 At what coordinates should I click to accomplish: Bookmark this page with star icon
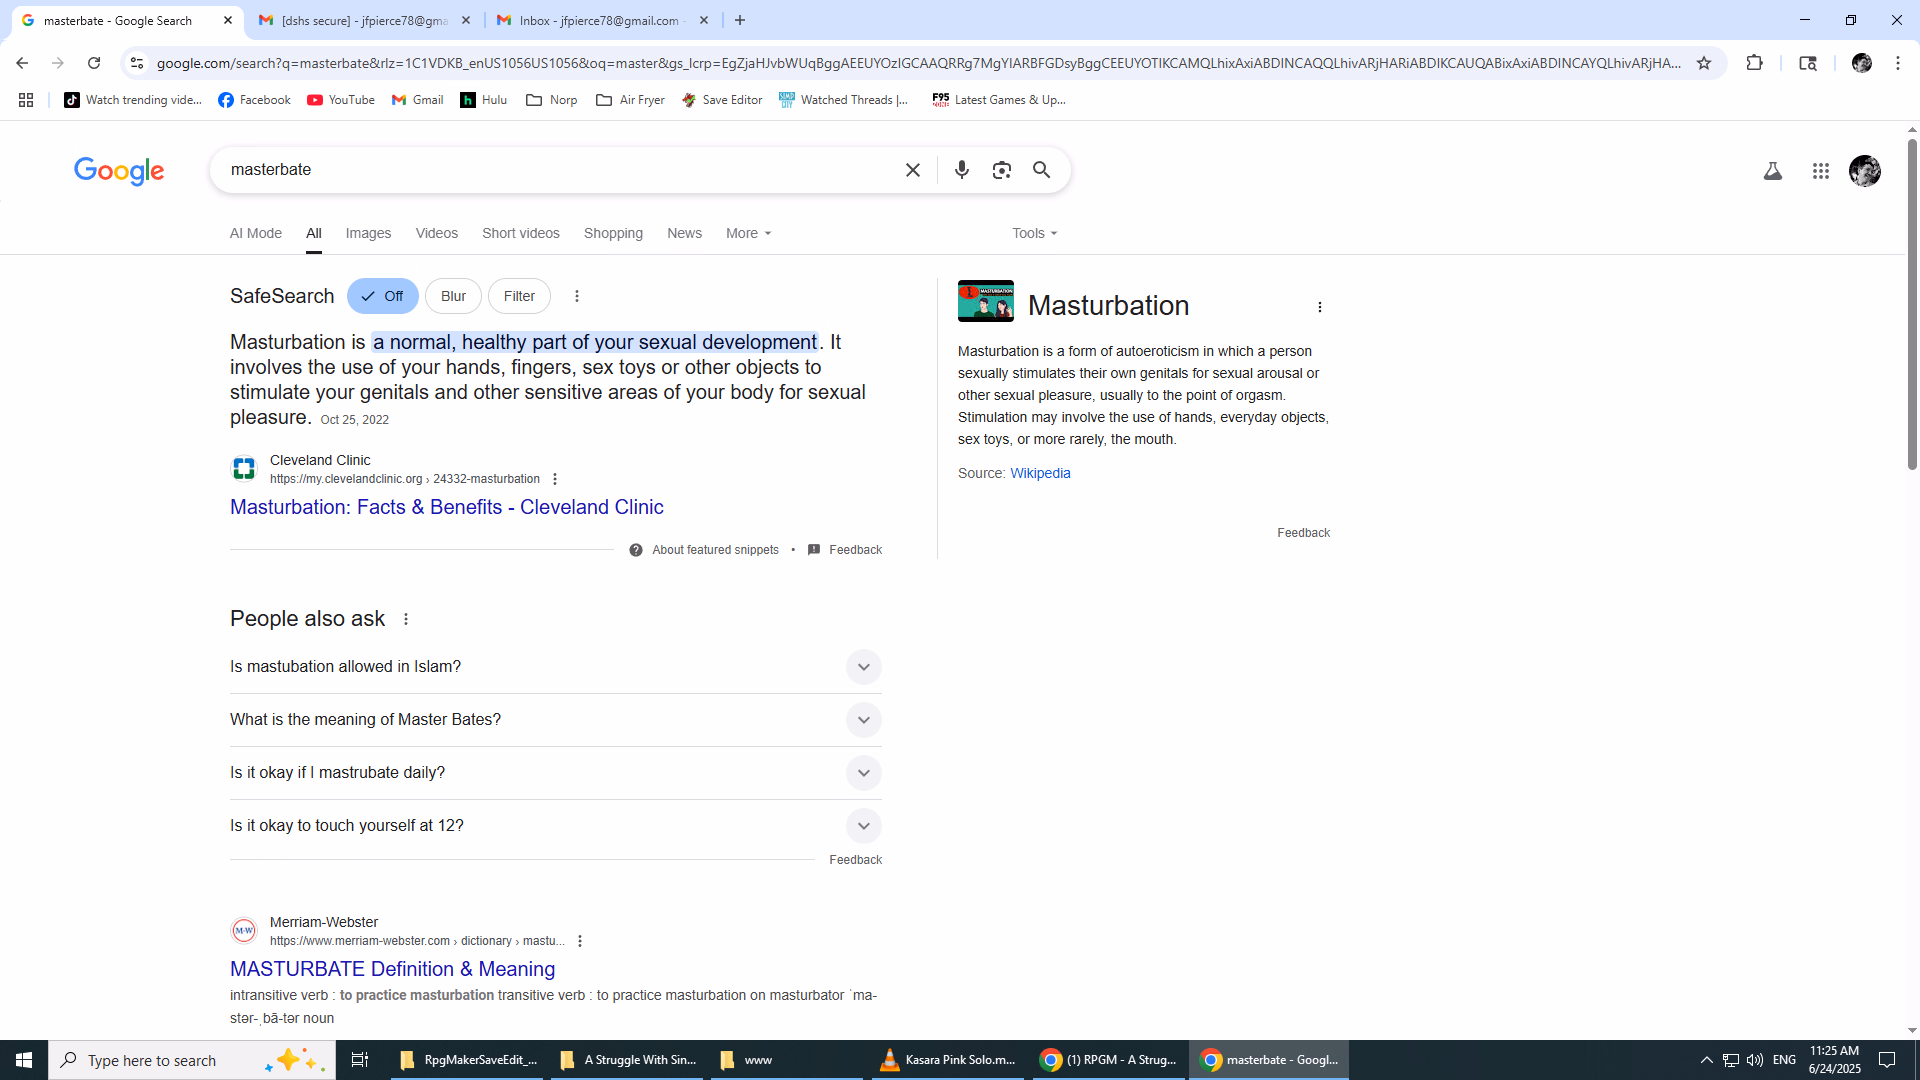click(1704, 63)
